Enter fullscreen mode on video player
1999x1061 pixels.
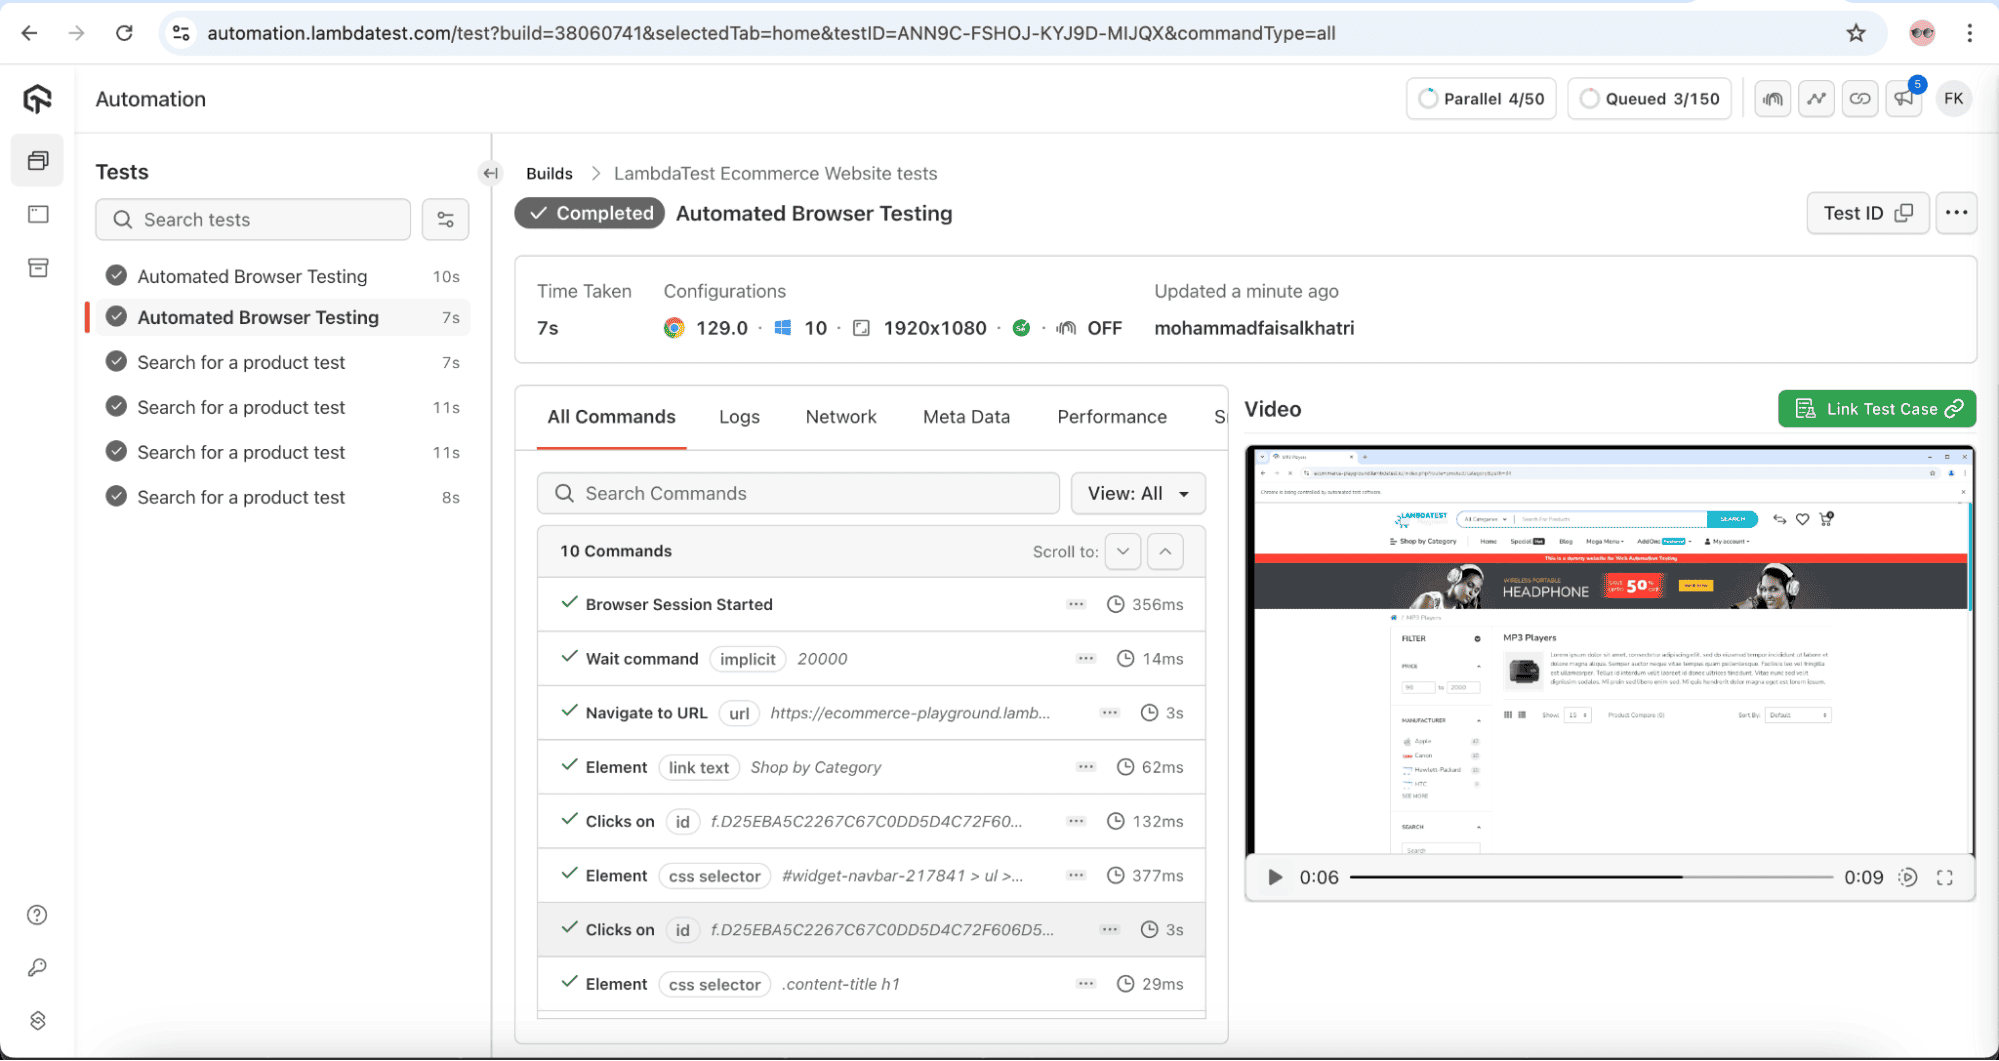click(x=1944, y=878)
